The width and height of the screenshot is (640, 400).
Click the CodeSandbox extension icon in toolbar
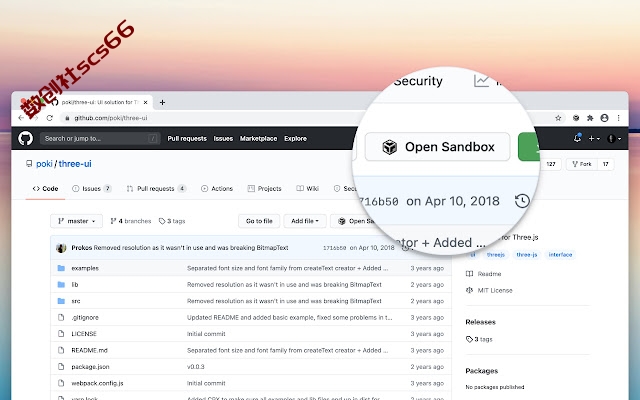(x=576, y=118)
